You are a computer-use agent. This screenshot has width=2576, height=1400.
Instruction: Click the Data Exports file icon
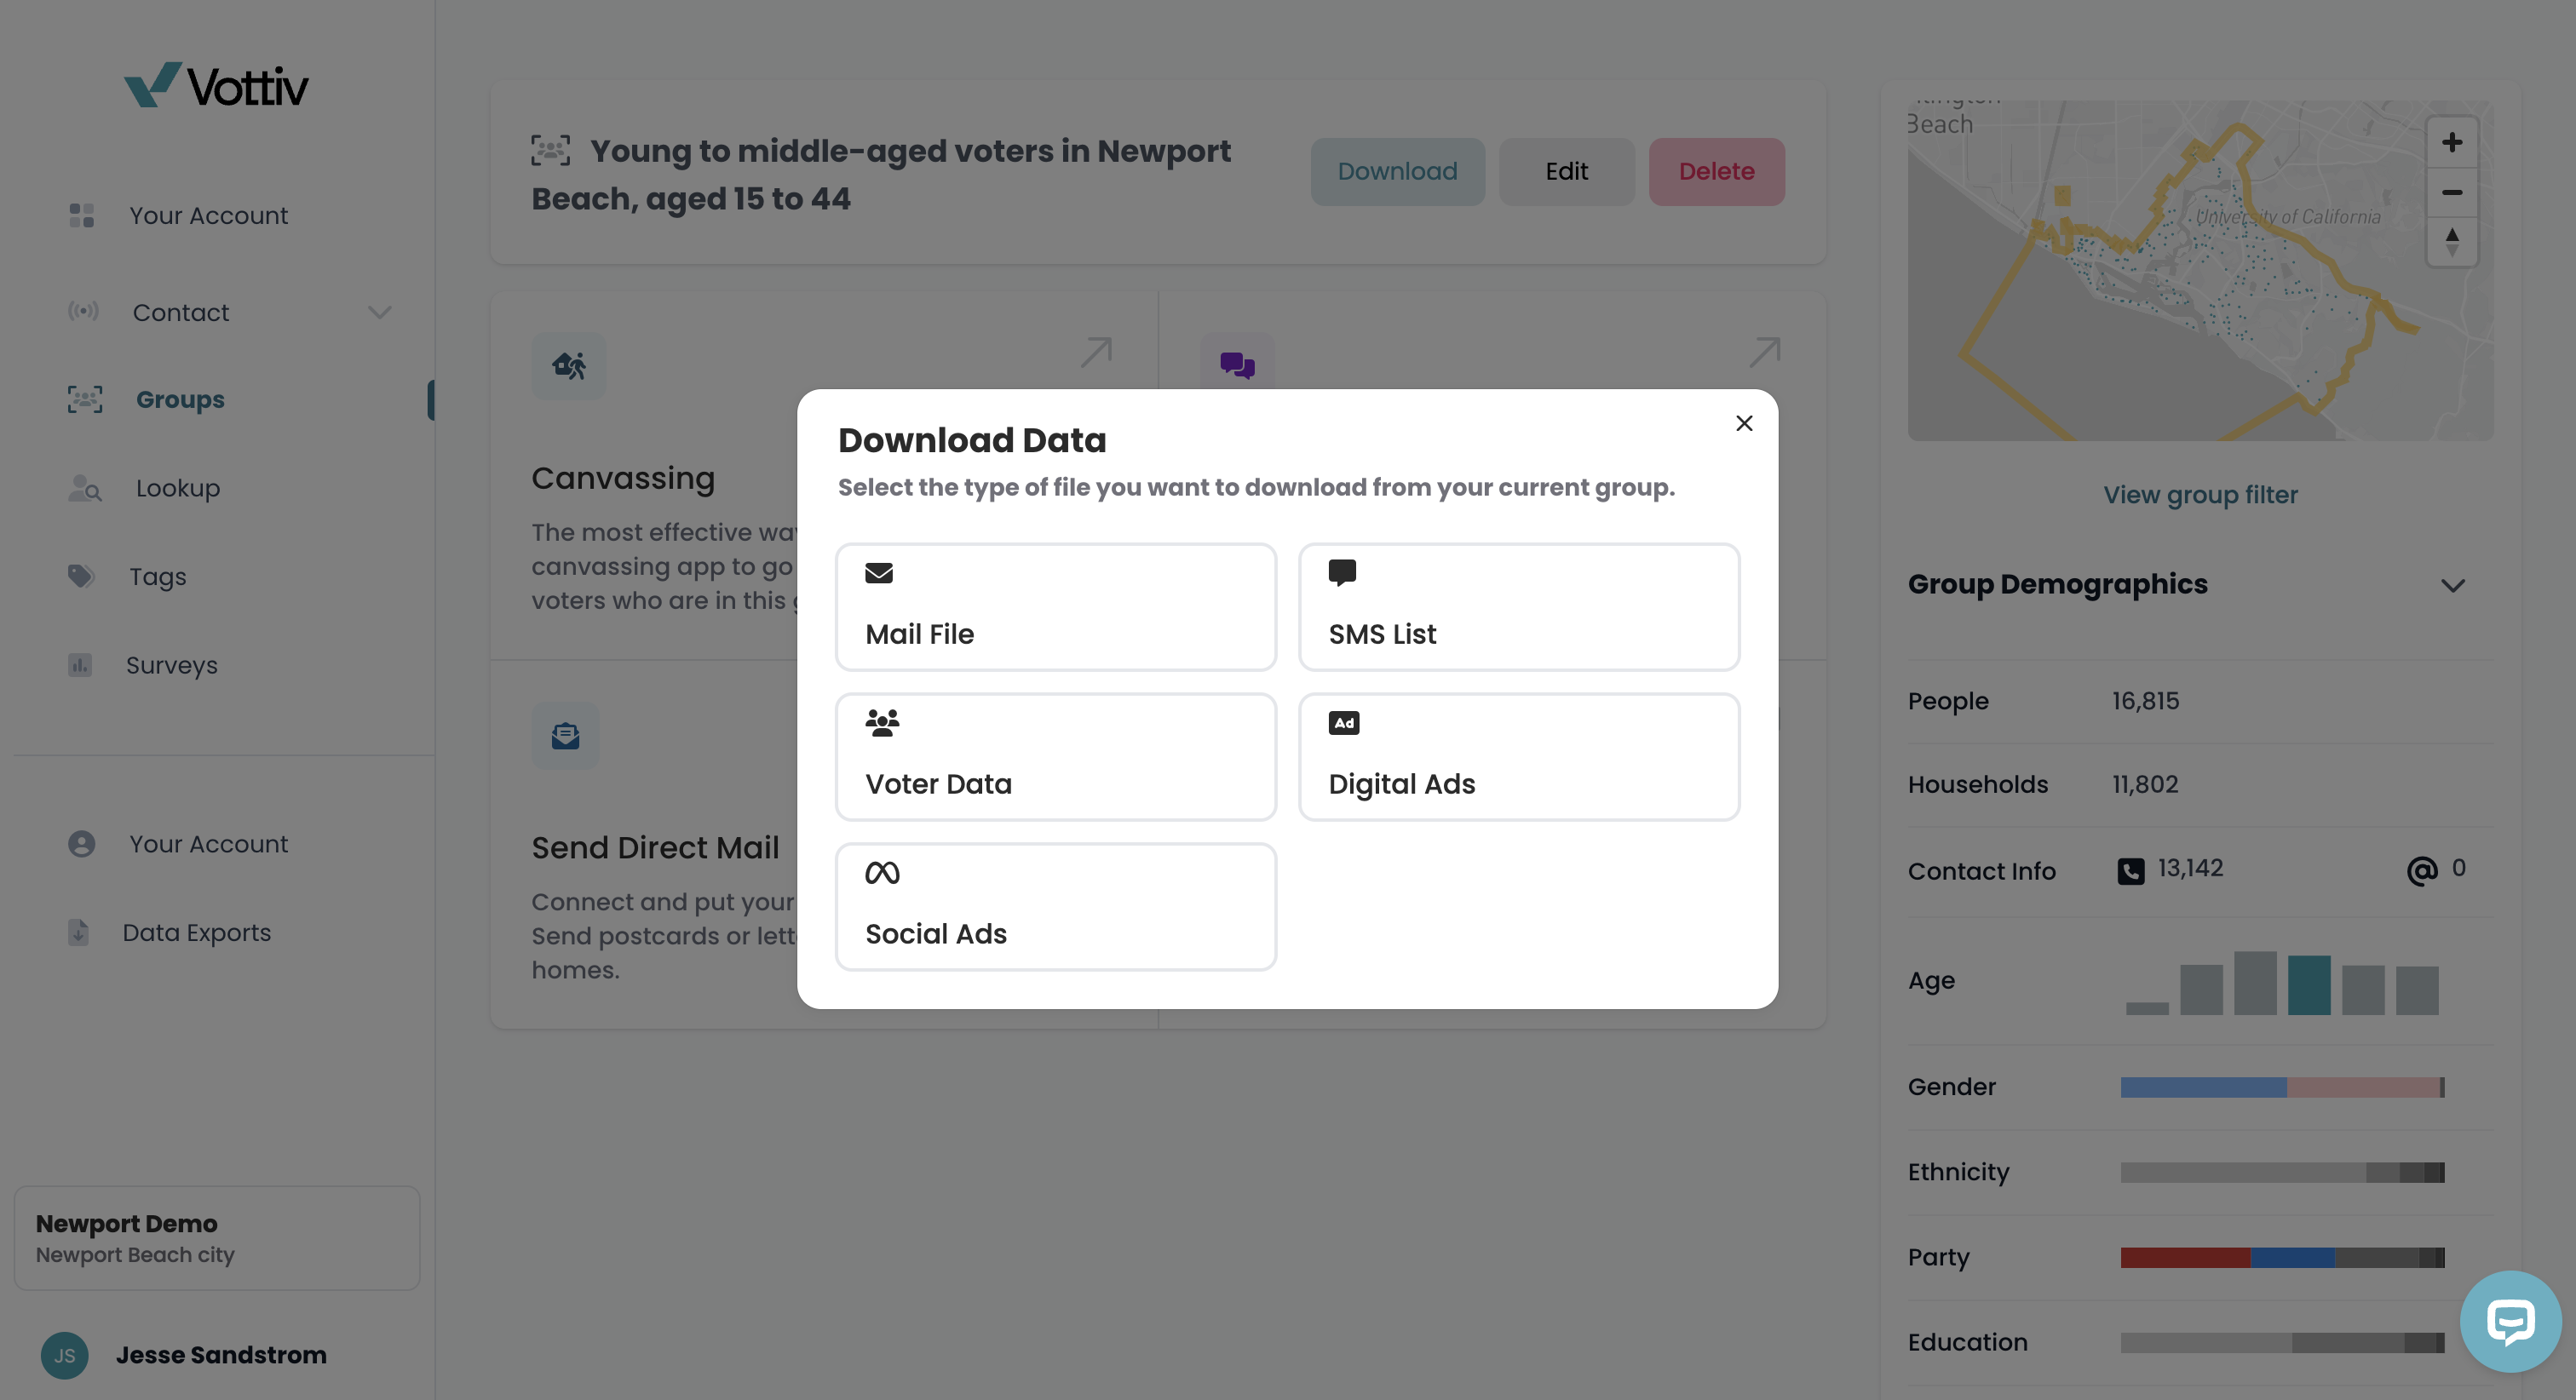(x=78, y=932)
